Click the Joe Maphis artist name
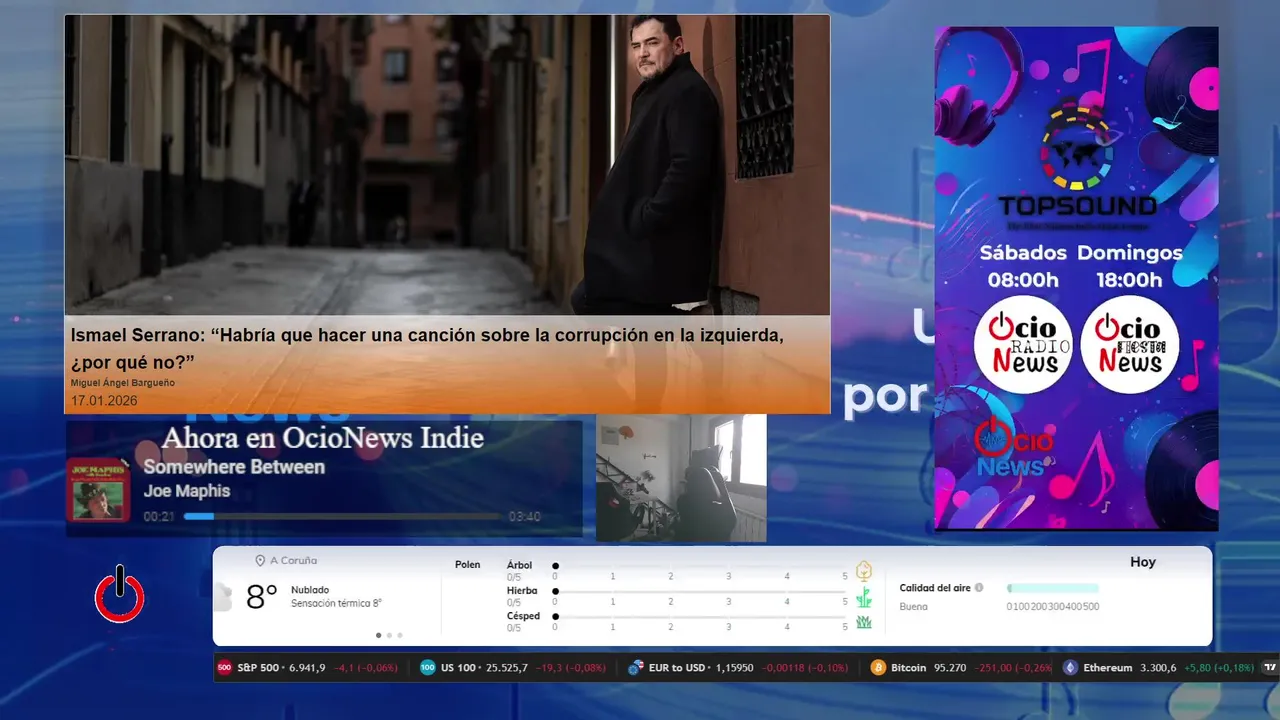Image resolution: width=1280 pixels, height=720 pixels. pos(187,491)
